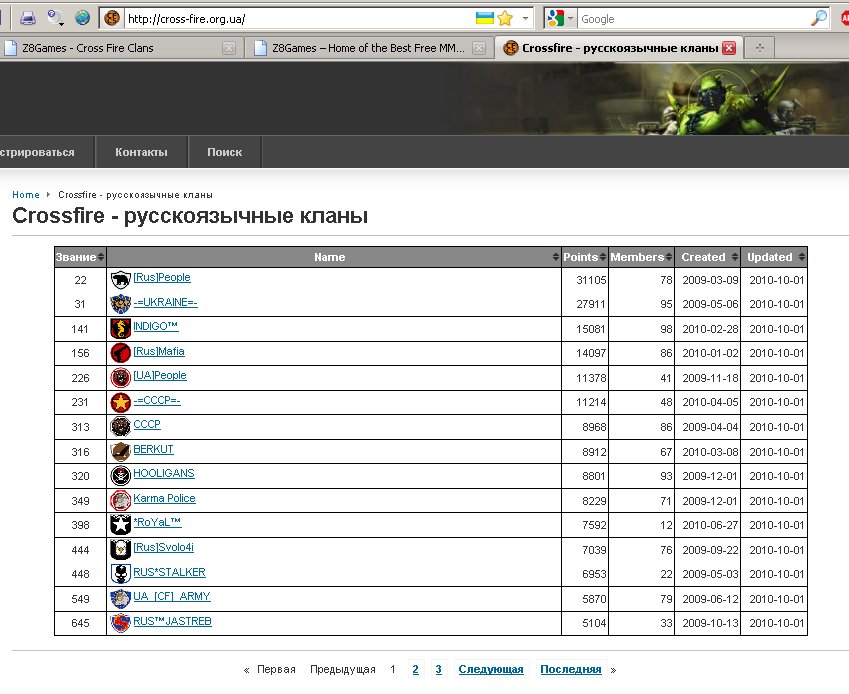
Task: Click the UA_[CF]_ARMY clan emblem
Action: pos(120,599)
